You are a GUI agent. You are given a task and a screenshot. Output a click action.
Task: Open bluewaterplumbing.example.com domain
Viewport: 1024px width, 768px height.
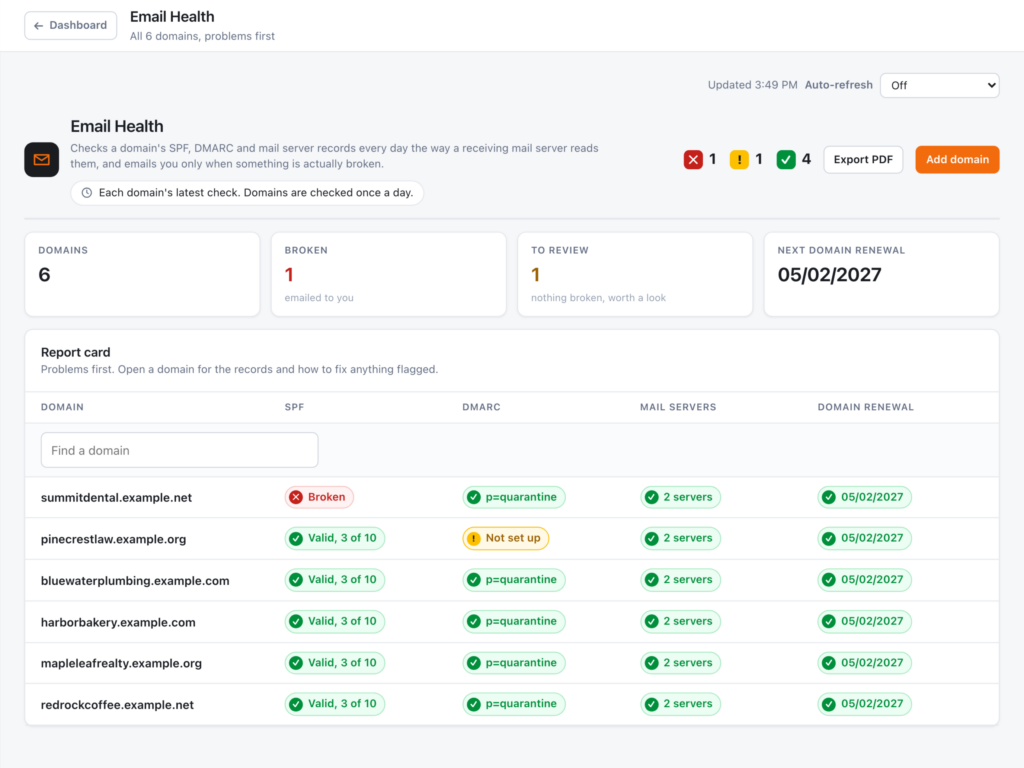pyautogui.click(x=135, y=581)
